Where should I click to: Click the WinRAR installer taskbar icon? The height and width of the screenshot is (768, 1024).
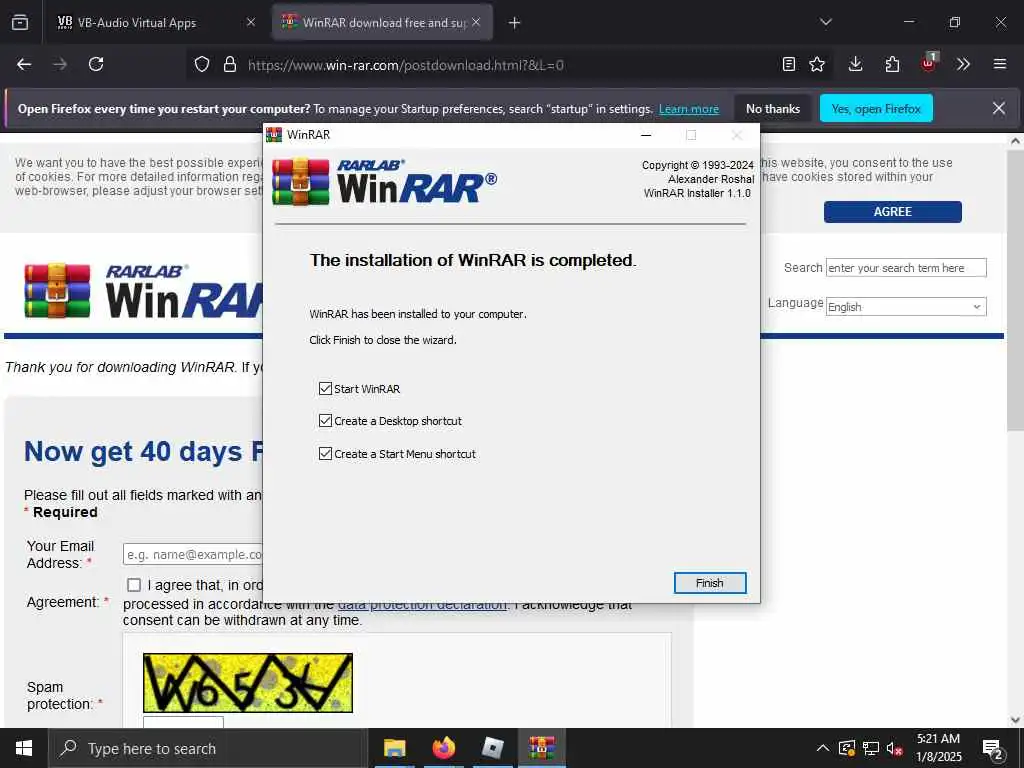click(541, 748)
